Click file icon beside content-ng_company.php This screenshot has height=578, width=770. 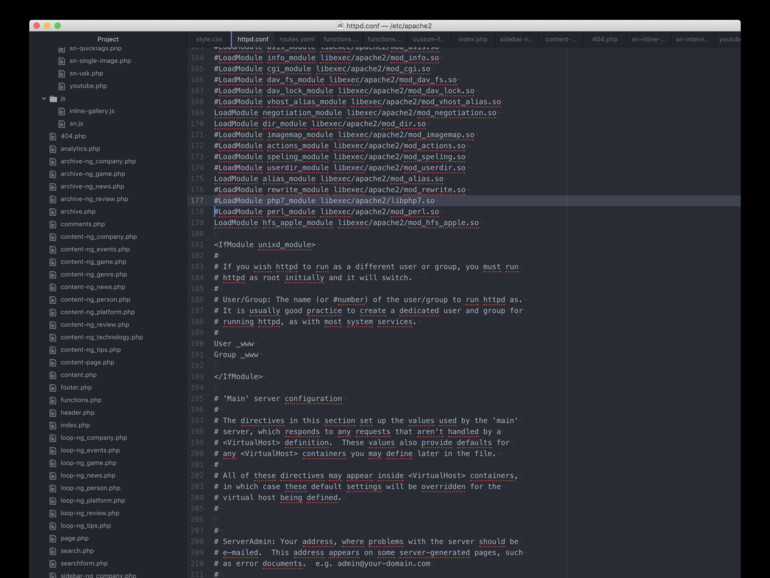(x=53, y=237)
